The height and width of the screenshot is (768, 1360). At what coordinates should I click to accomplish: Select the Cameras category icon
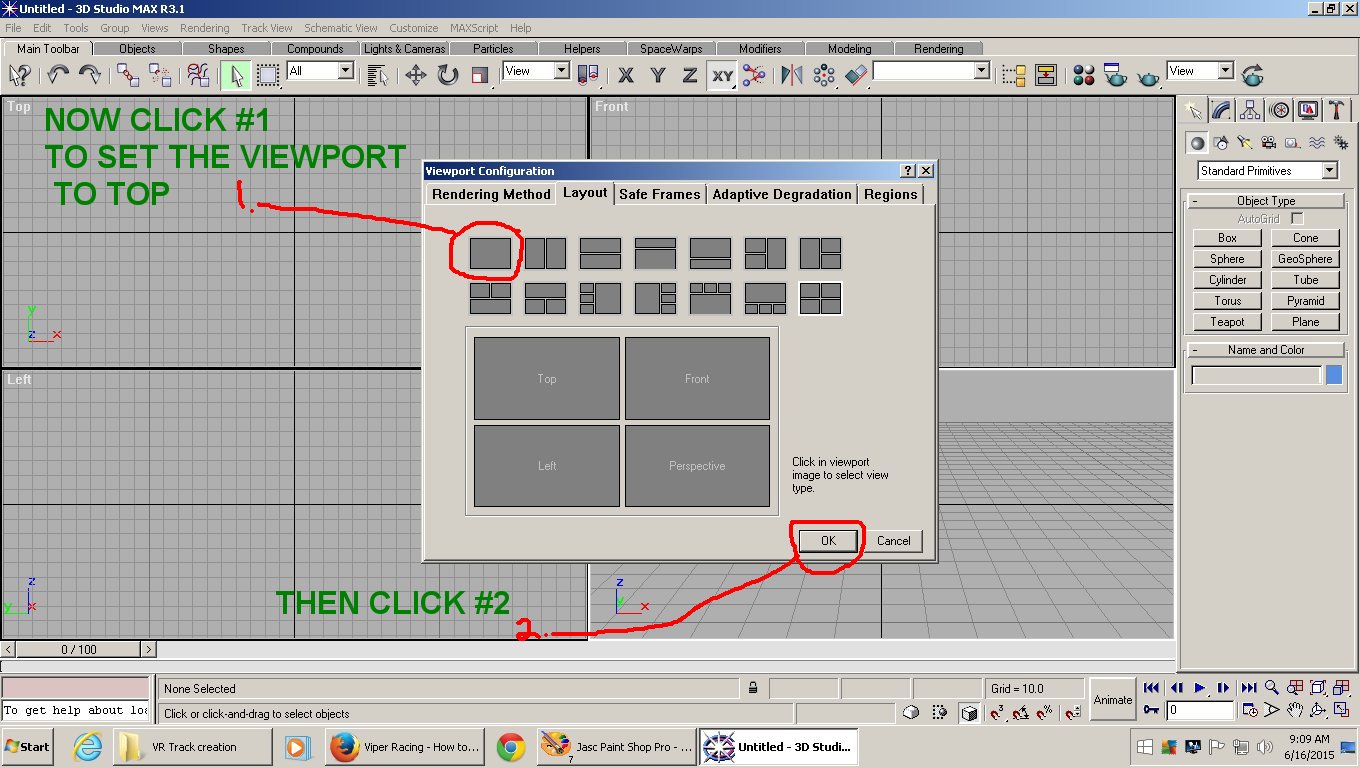click(1268, 142)
